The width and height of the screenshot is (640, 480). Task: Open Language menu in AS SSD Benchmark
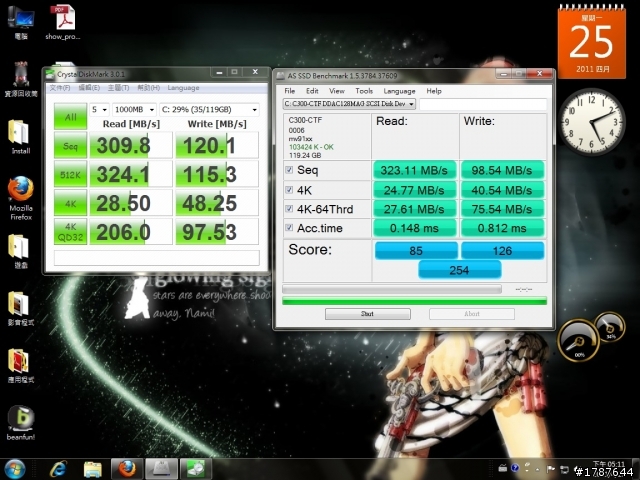coord(399,91)
